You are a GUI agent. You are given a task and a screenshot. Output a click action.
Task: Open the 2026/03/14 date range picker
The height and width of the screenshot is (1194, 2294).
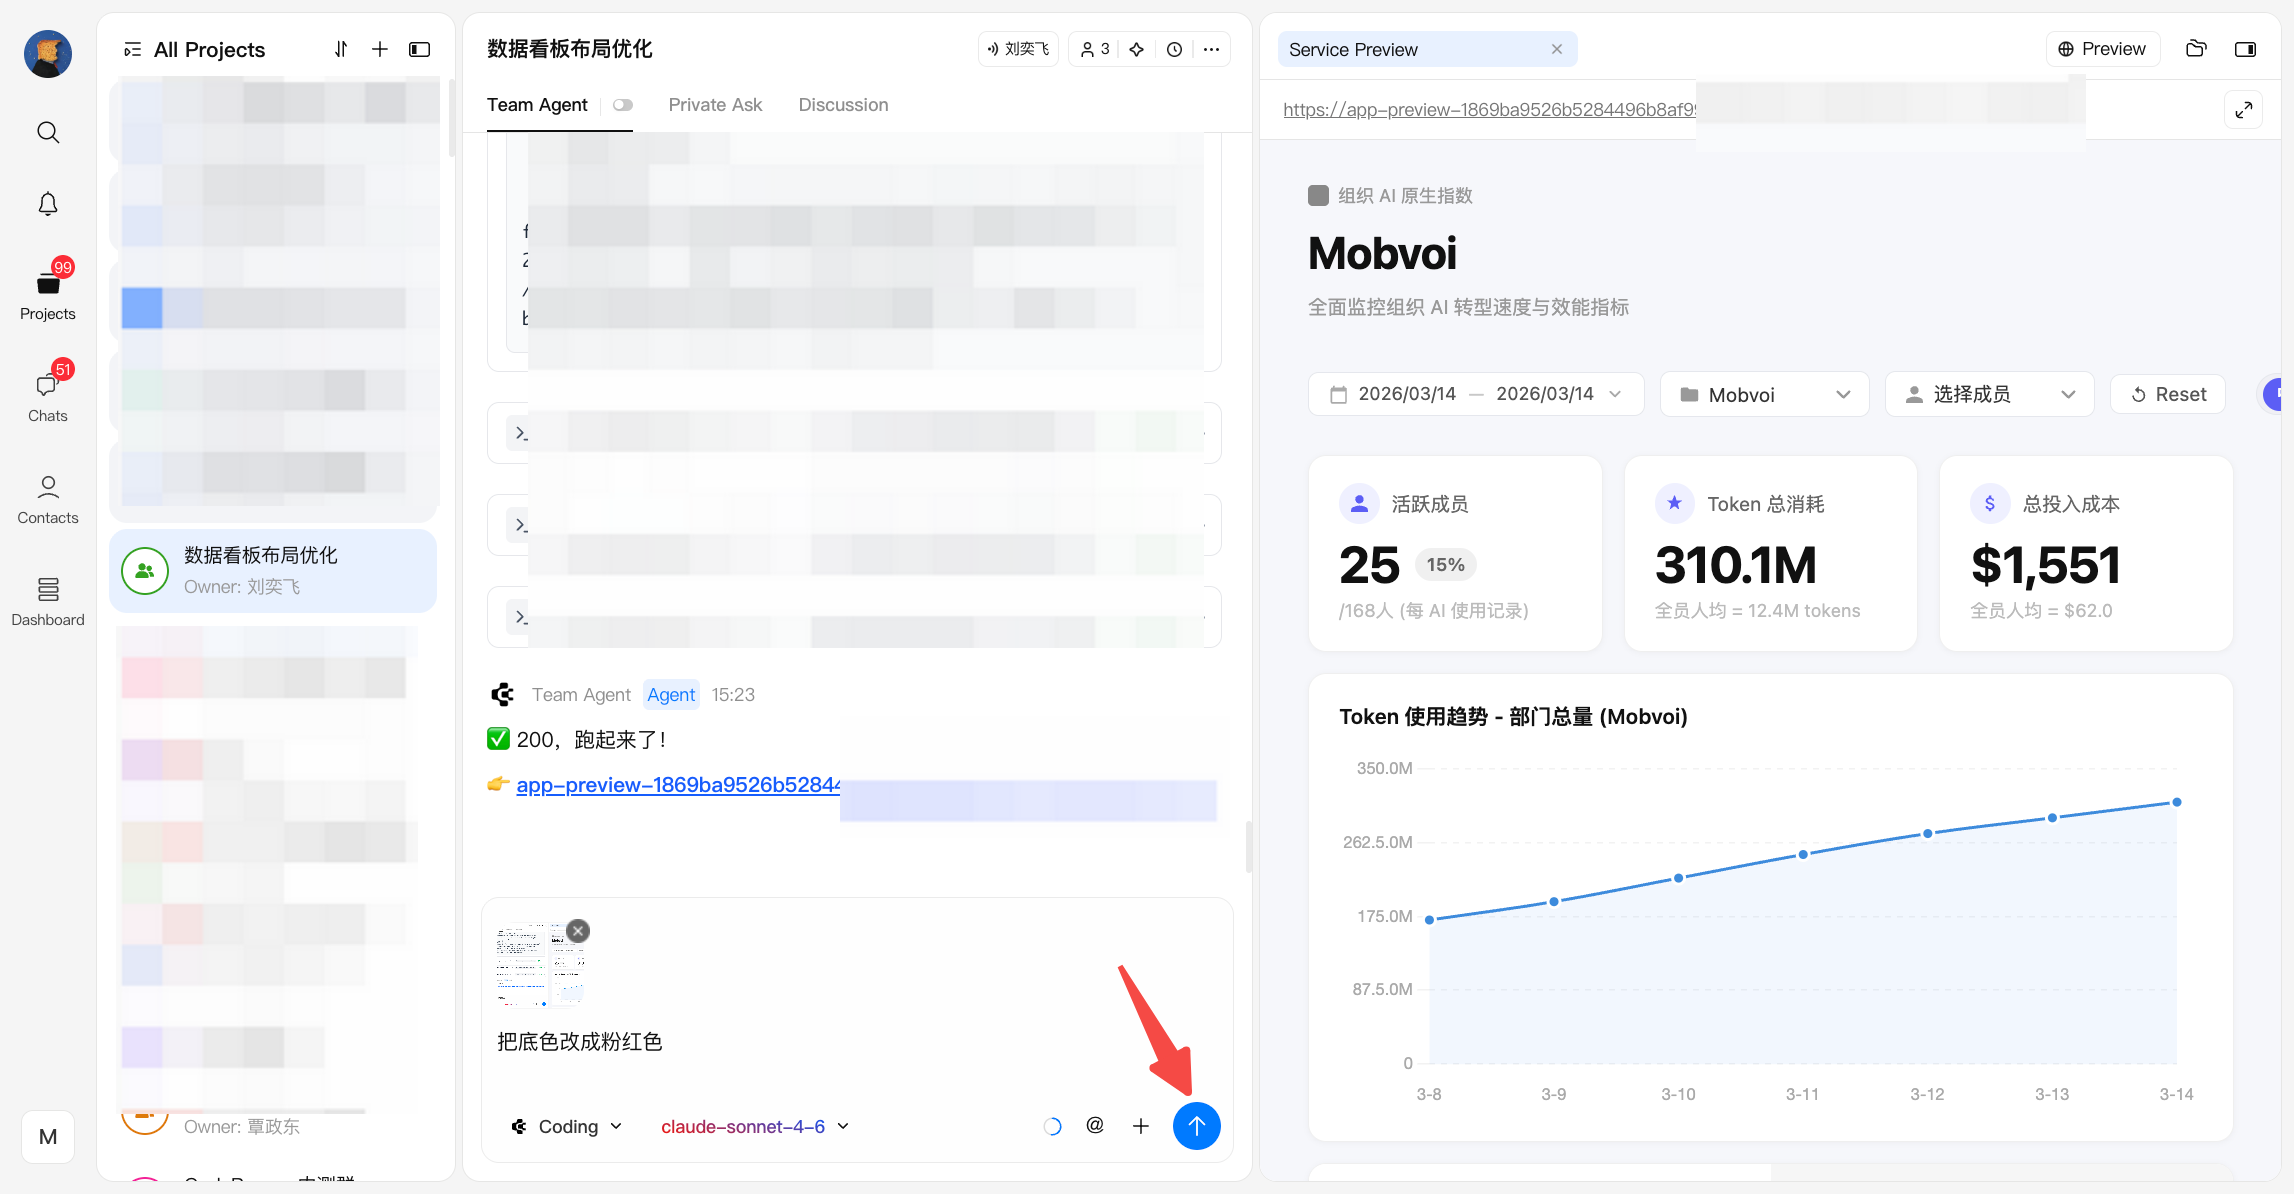pos(1476,394)
